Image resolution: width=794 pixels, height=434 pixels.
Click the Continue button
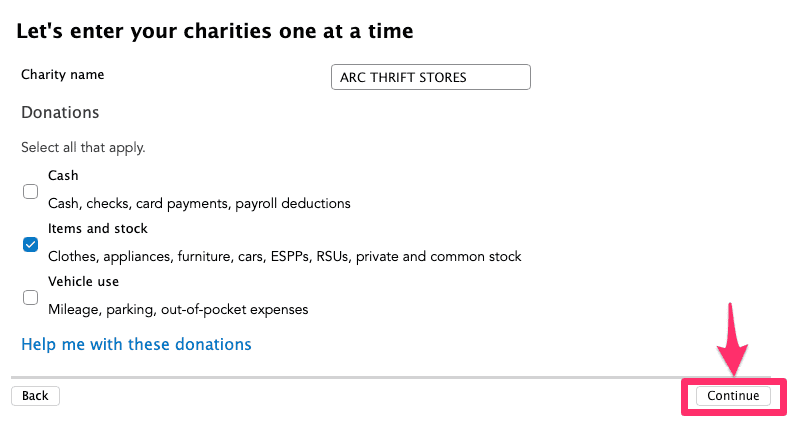click(733, 396)
